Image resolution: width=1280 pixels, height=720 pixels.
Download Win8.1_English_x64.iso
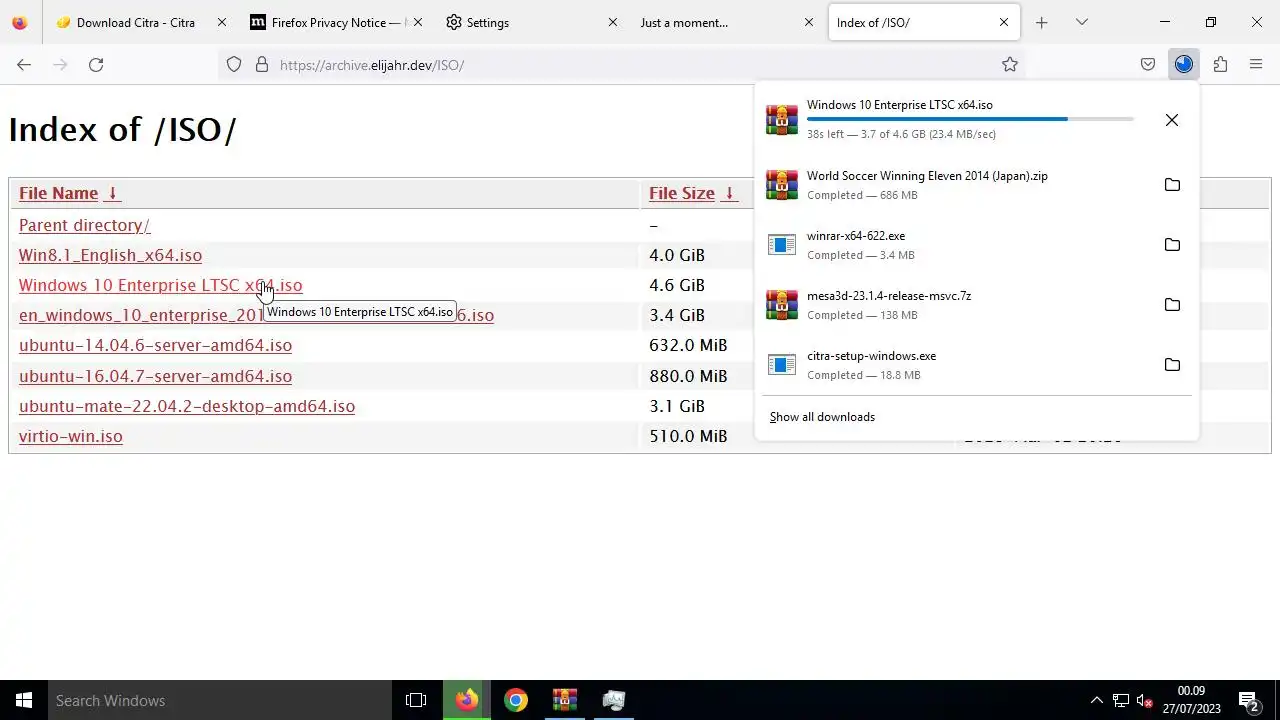(110, 255)
